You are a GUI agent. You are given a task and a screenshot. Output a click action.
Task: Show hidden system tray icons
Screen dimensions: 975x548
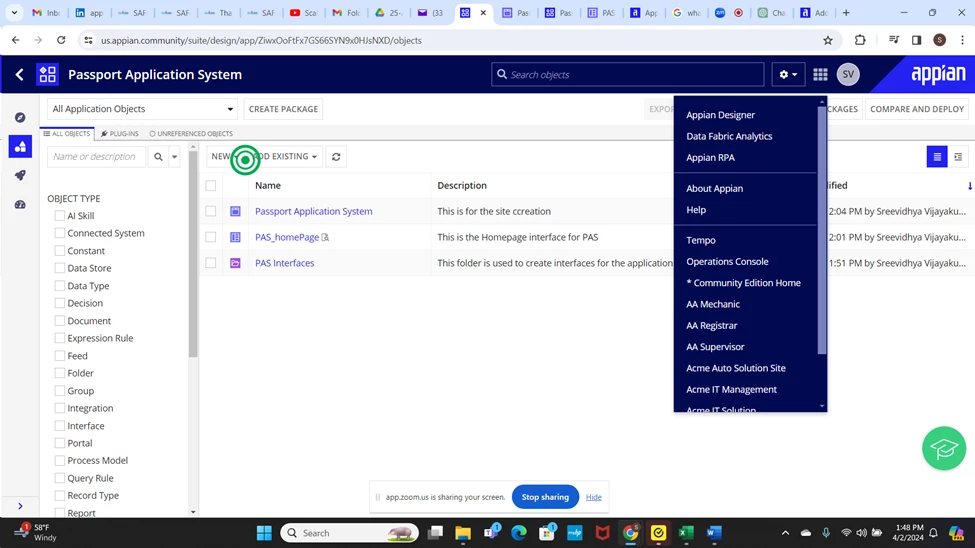(x=785, y=533)
